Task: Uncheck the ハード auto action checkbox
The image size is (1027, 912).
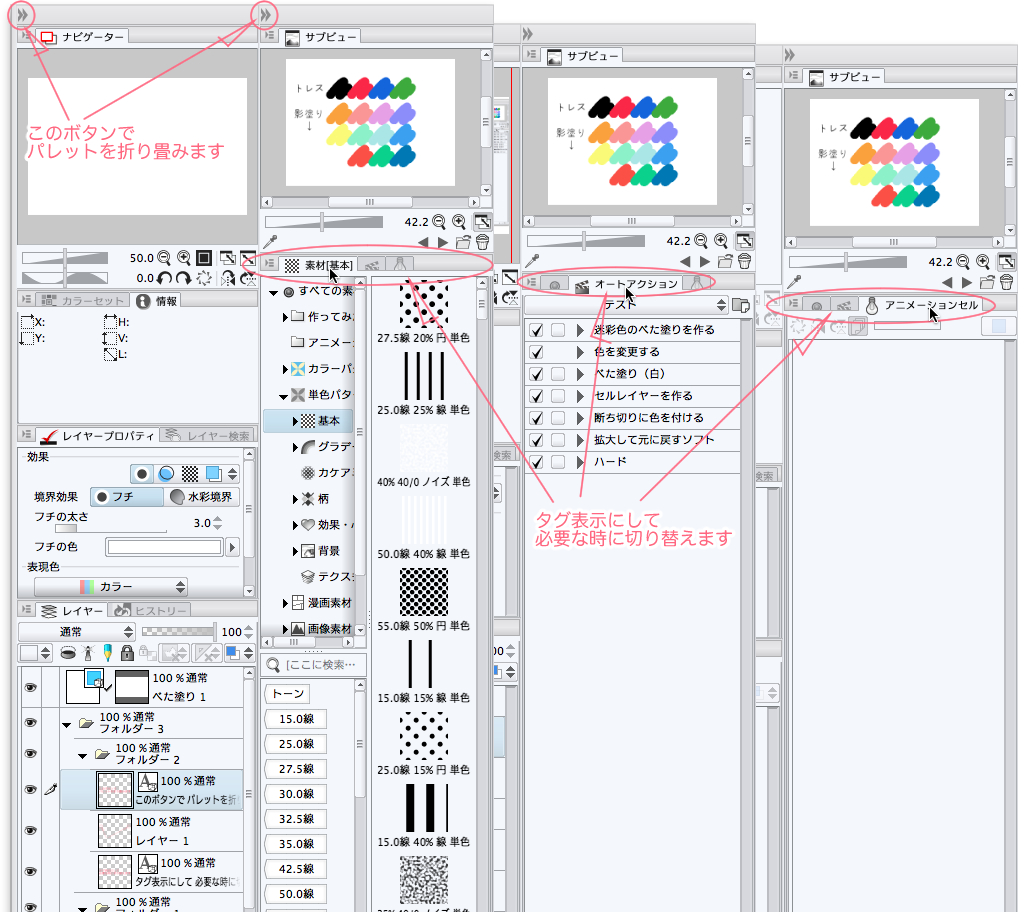Action: pyautogui.click(x=536, y=462)
